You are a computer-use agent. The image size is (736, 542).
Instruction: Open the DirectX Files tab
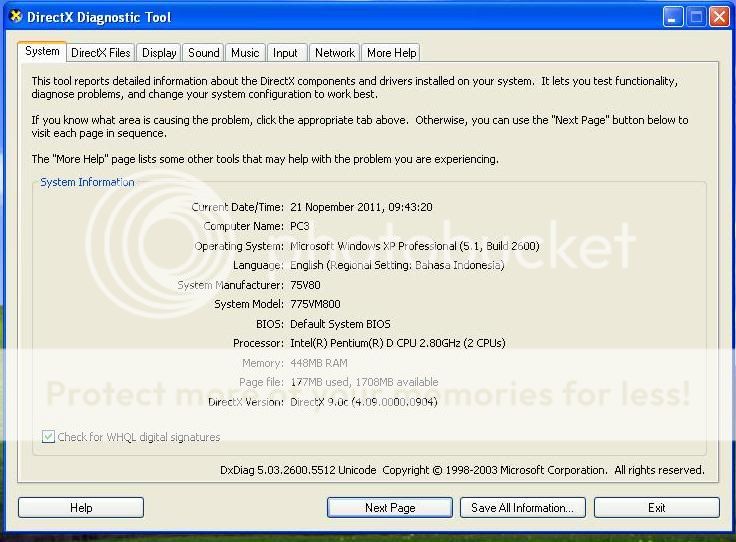coord(100,53)
